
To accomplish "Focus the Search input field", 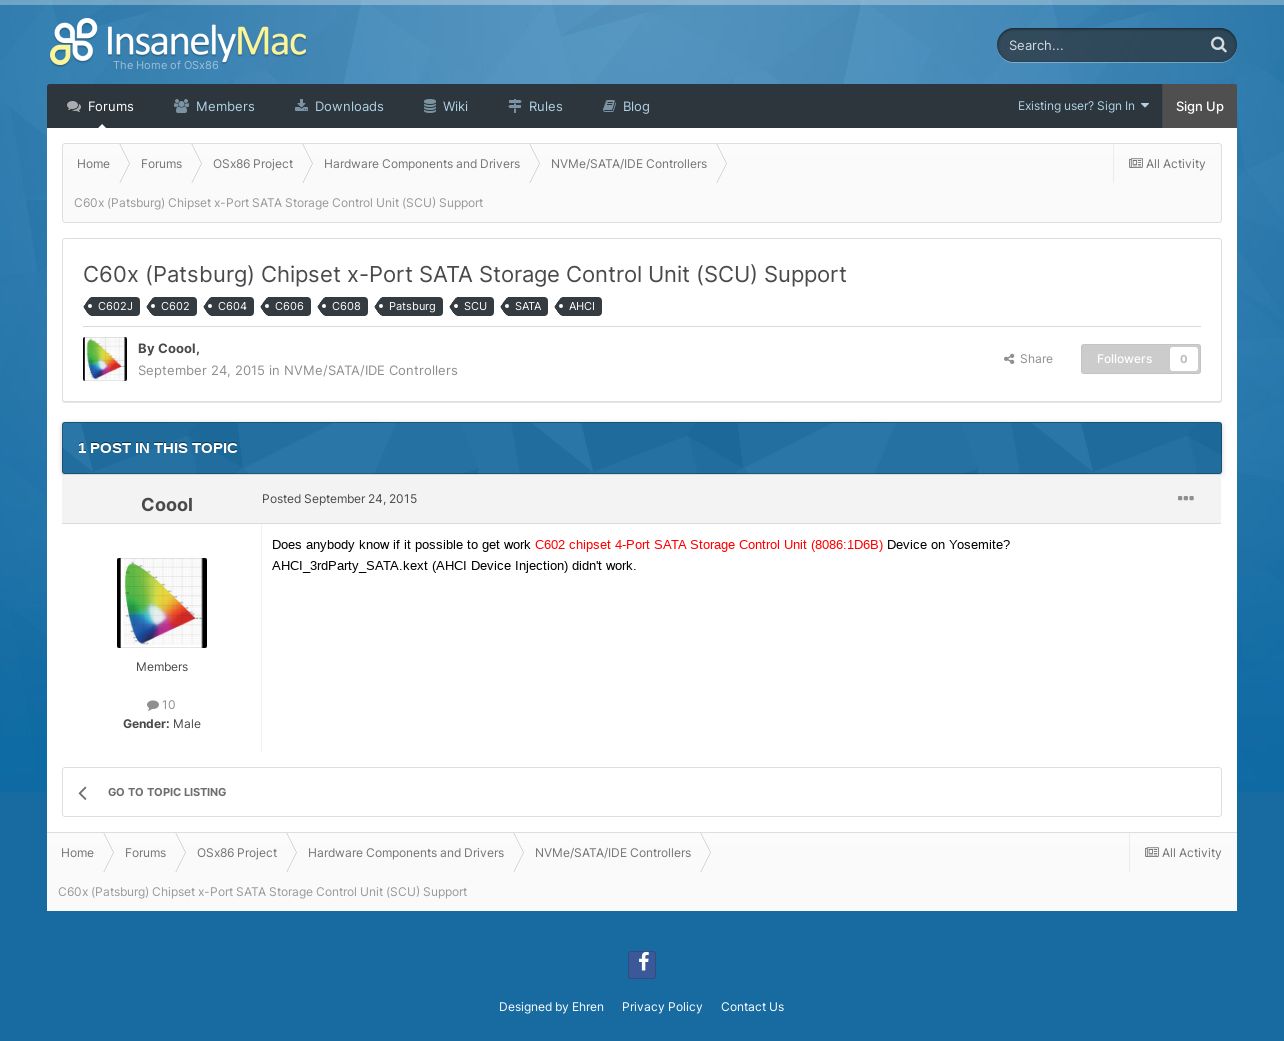I will coord(1100,45).
